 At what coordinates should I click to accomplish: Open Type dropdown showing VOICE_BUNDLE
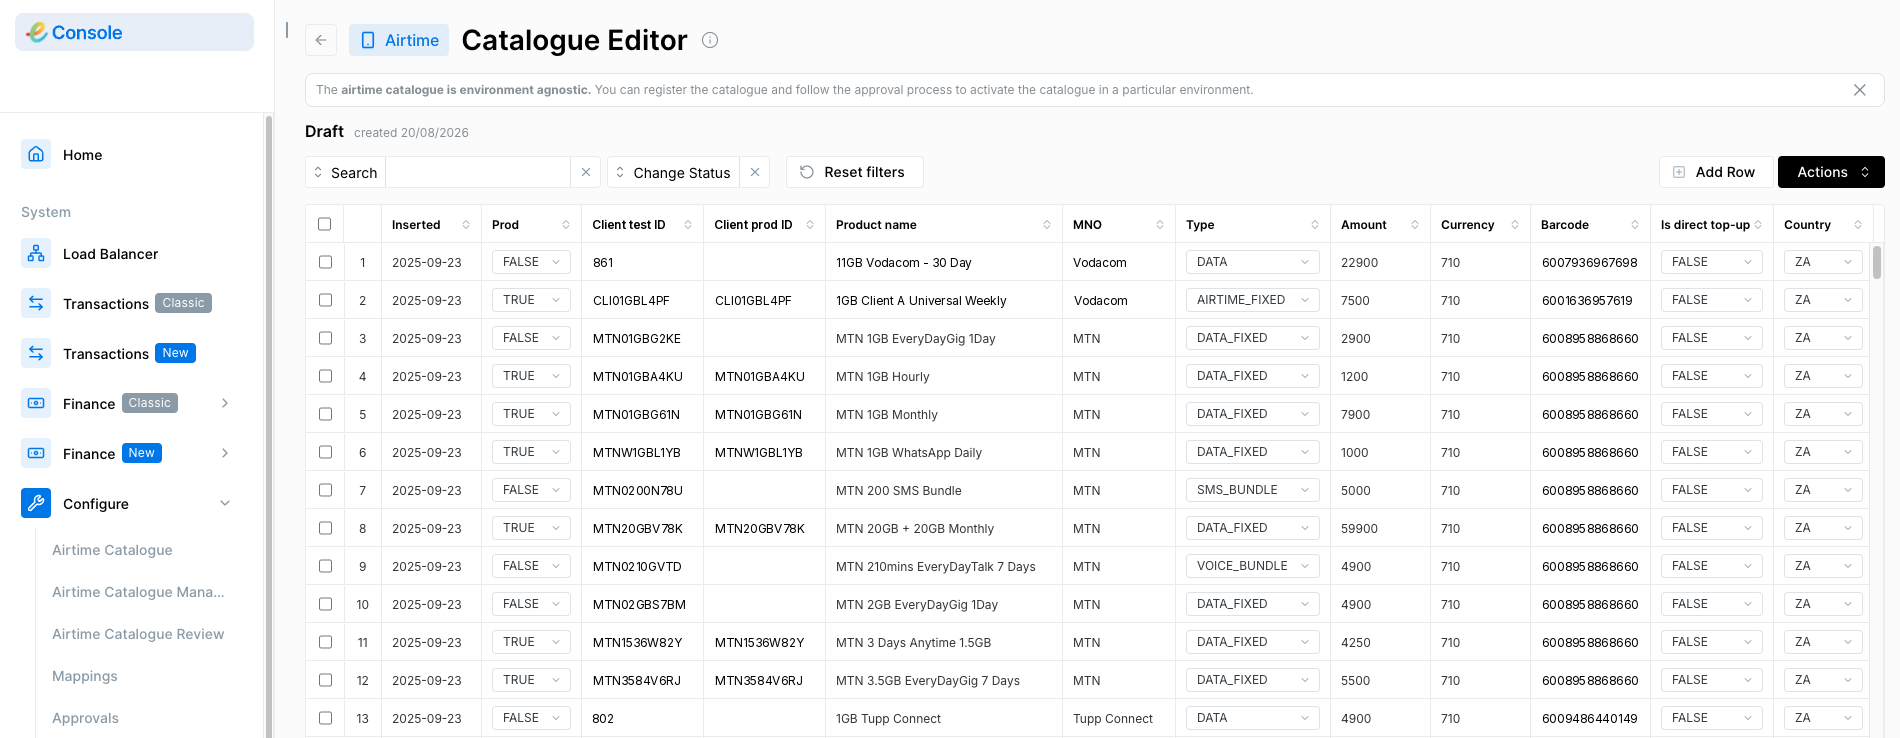tap(1252, 566)
